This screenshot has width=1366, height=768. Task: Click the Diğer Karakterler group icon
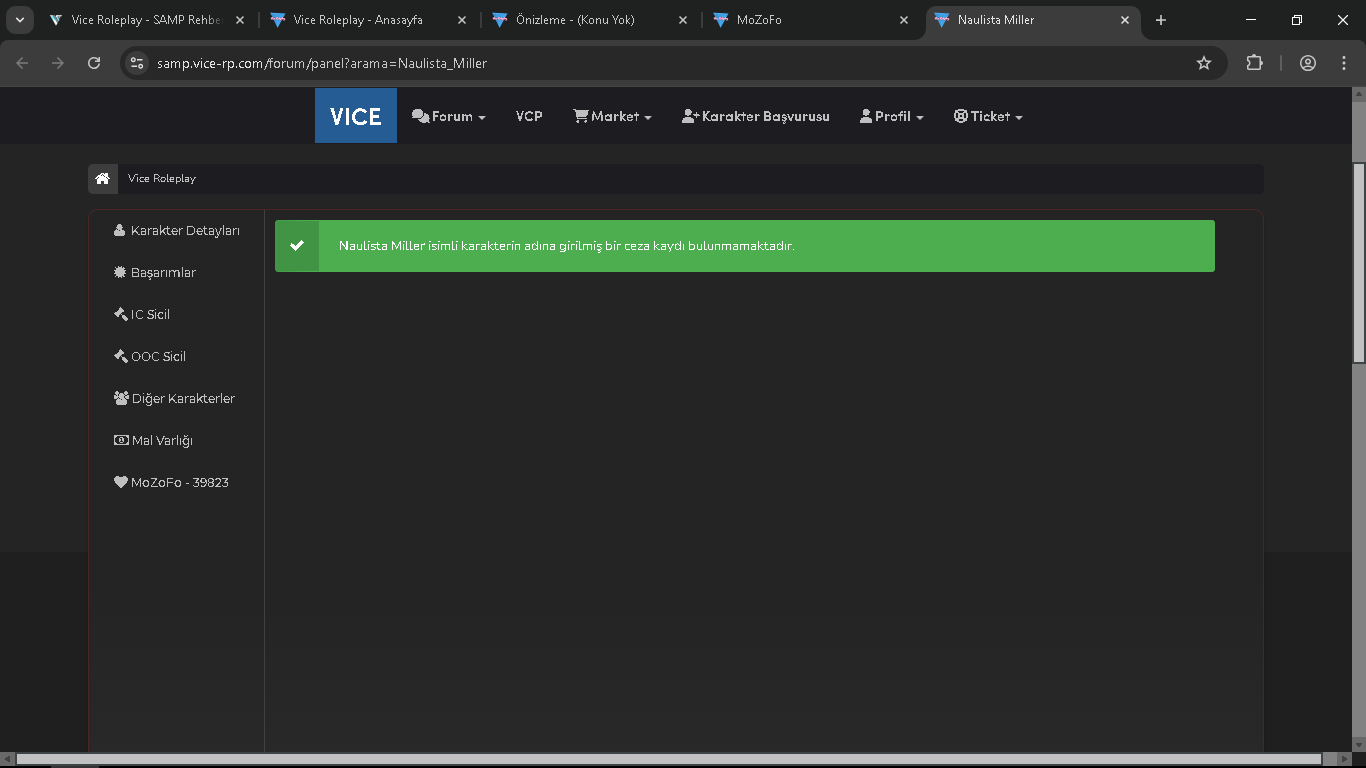pyautogui.click(x=122, y=398)
